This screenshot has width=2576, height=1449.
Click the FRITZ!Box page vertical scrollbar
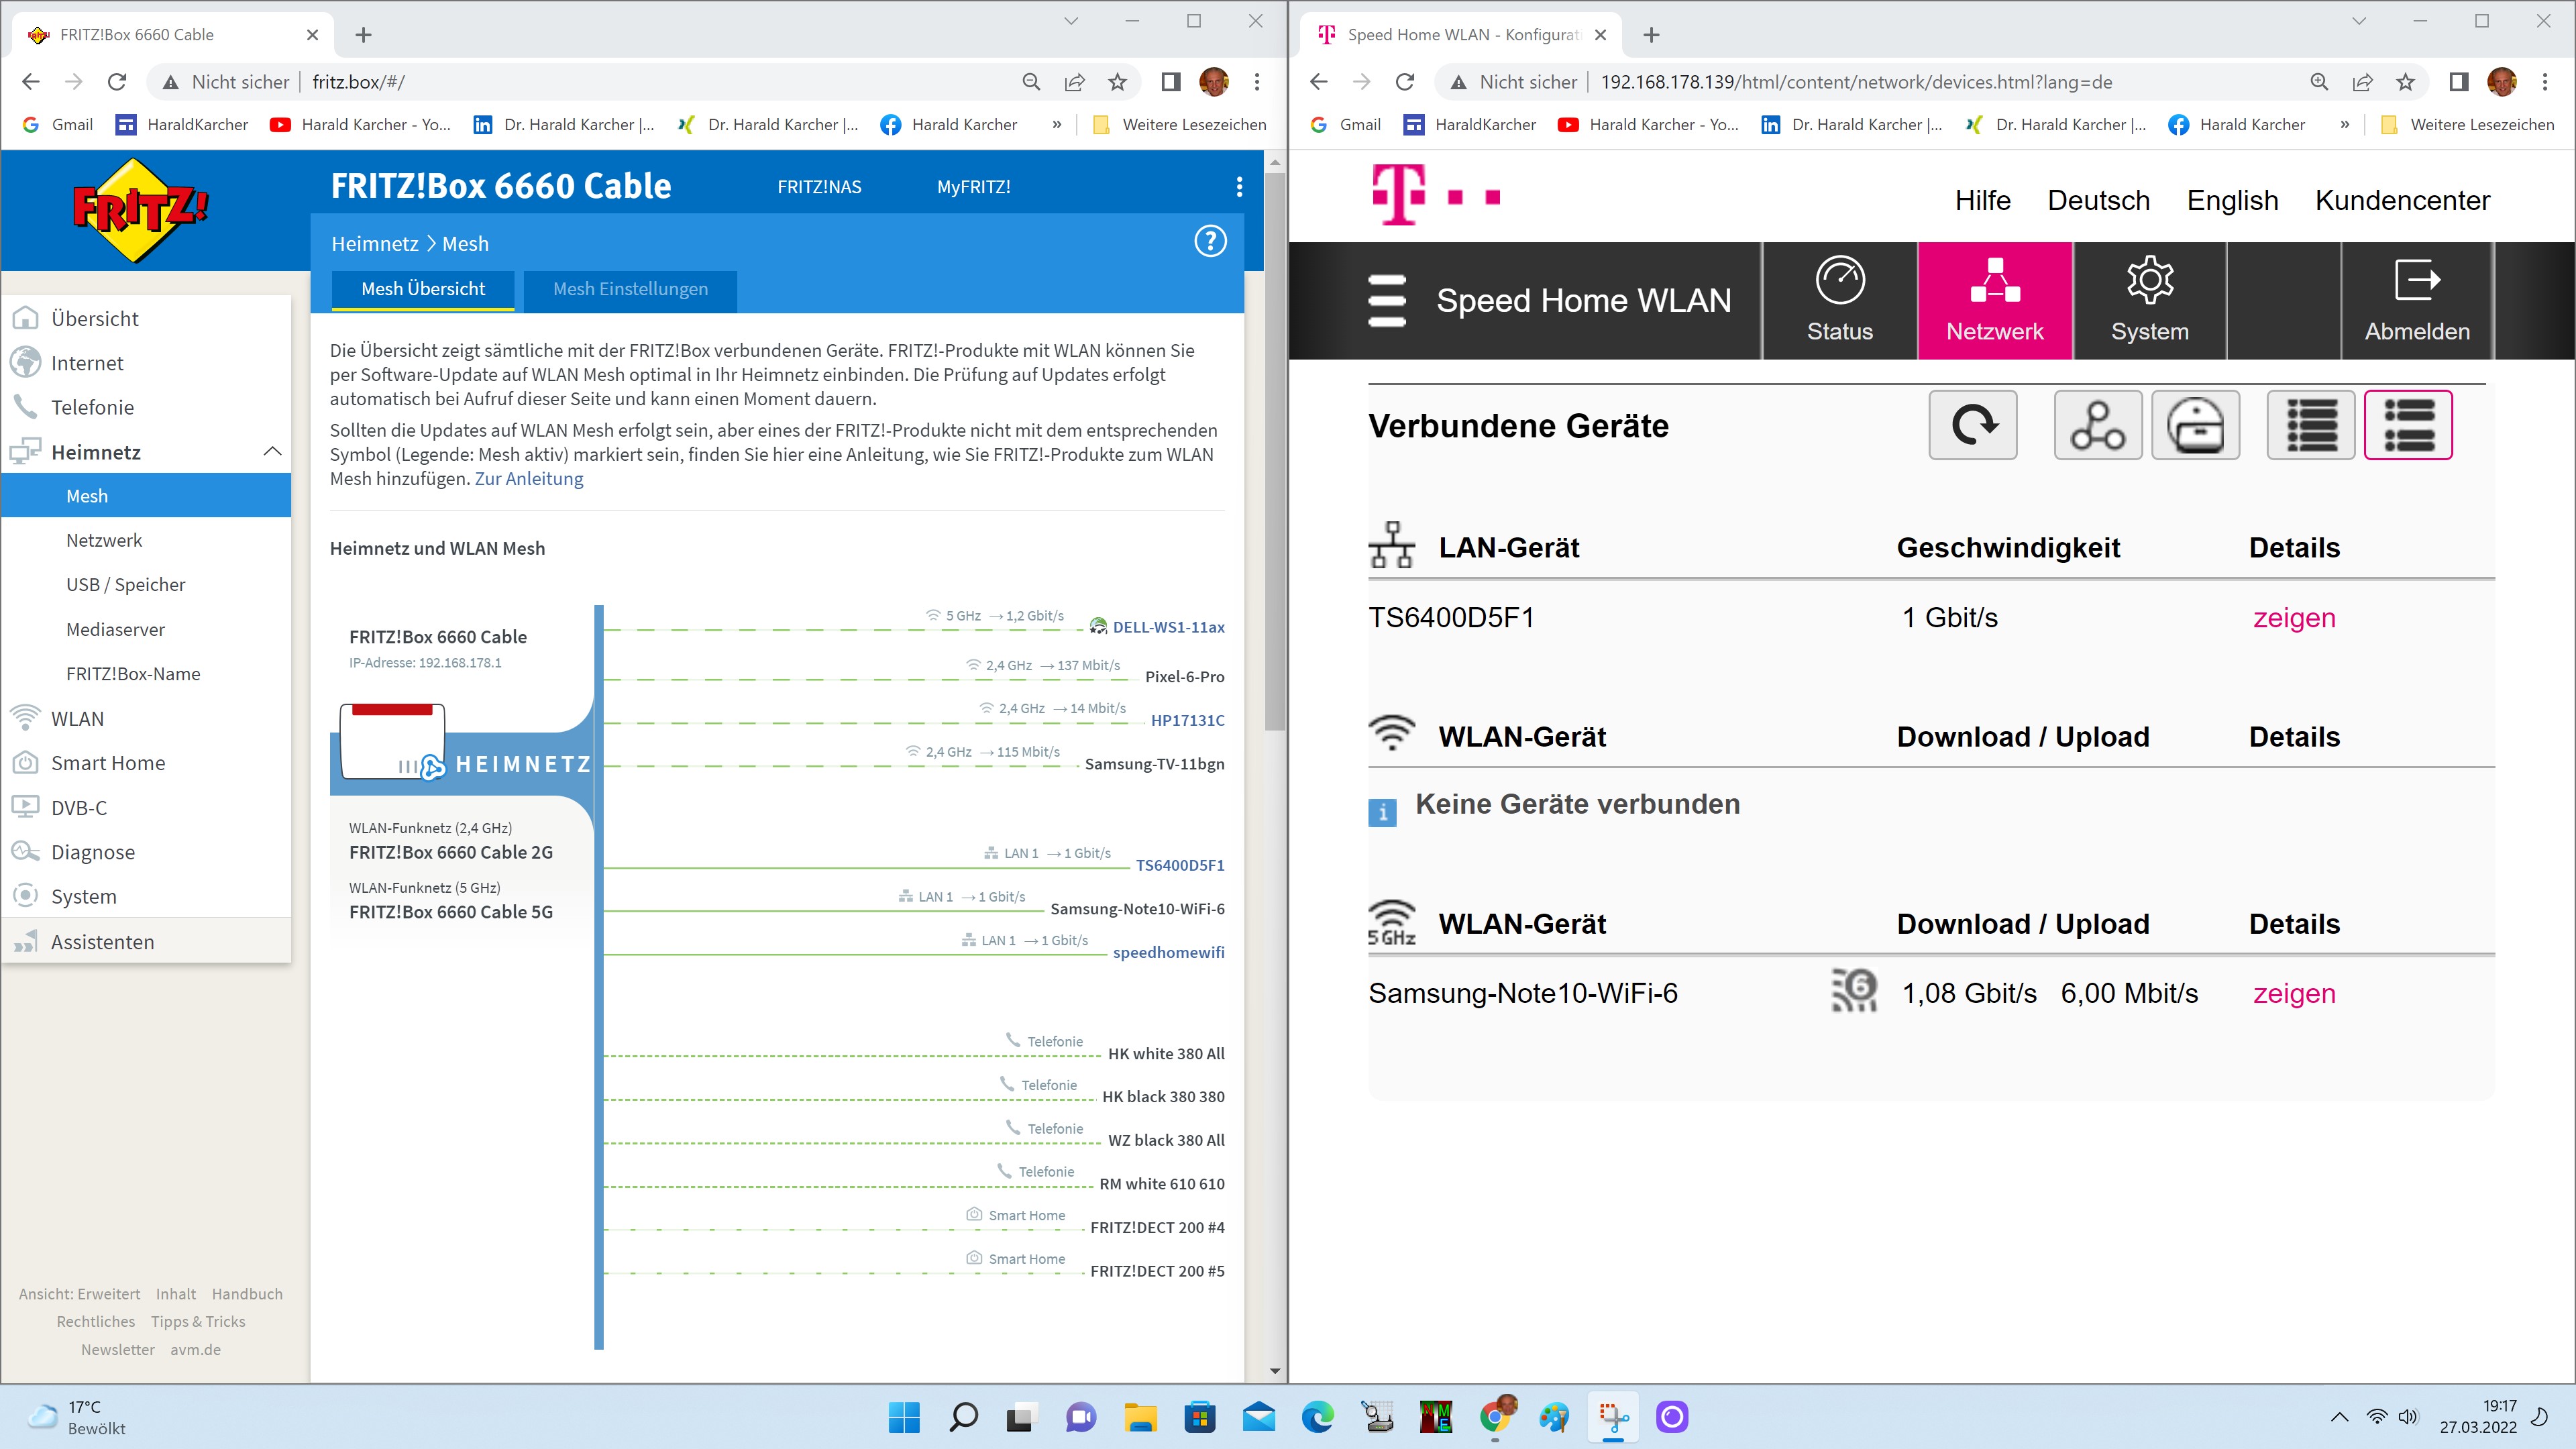1274,450
